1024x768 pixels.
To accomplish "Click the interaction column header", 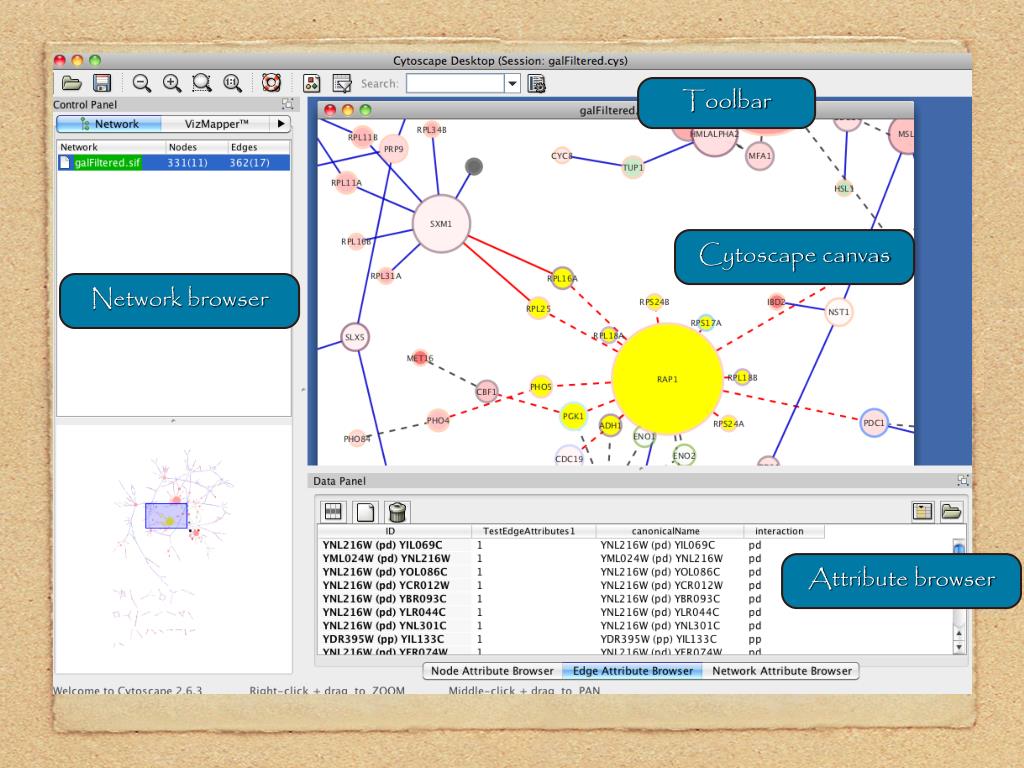I will [x=783, y=531].
